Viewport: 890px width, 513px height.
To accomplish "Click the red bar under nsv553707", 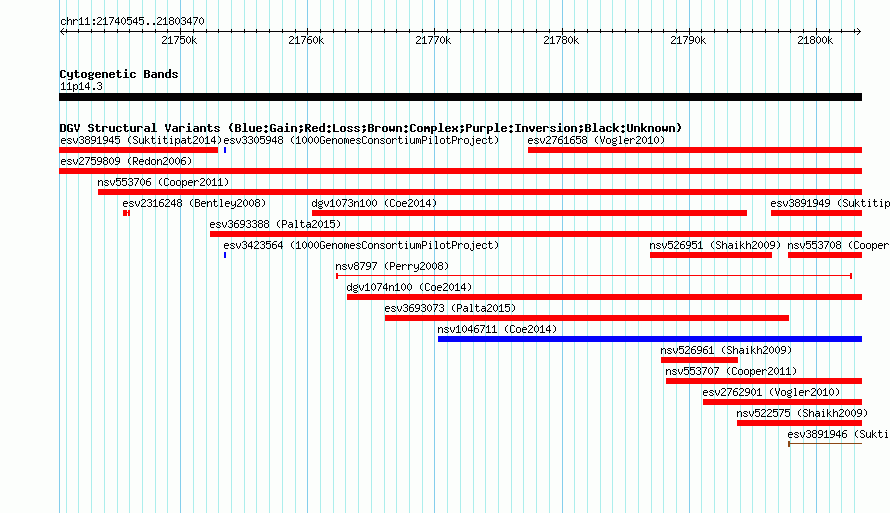I will 764,381.
